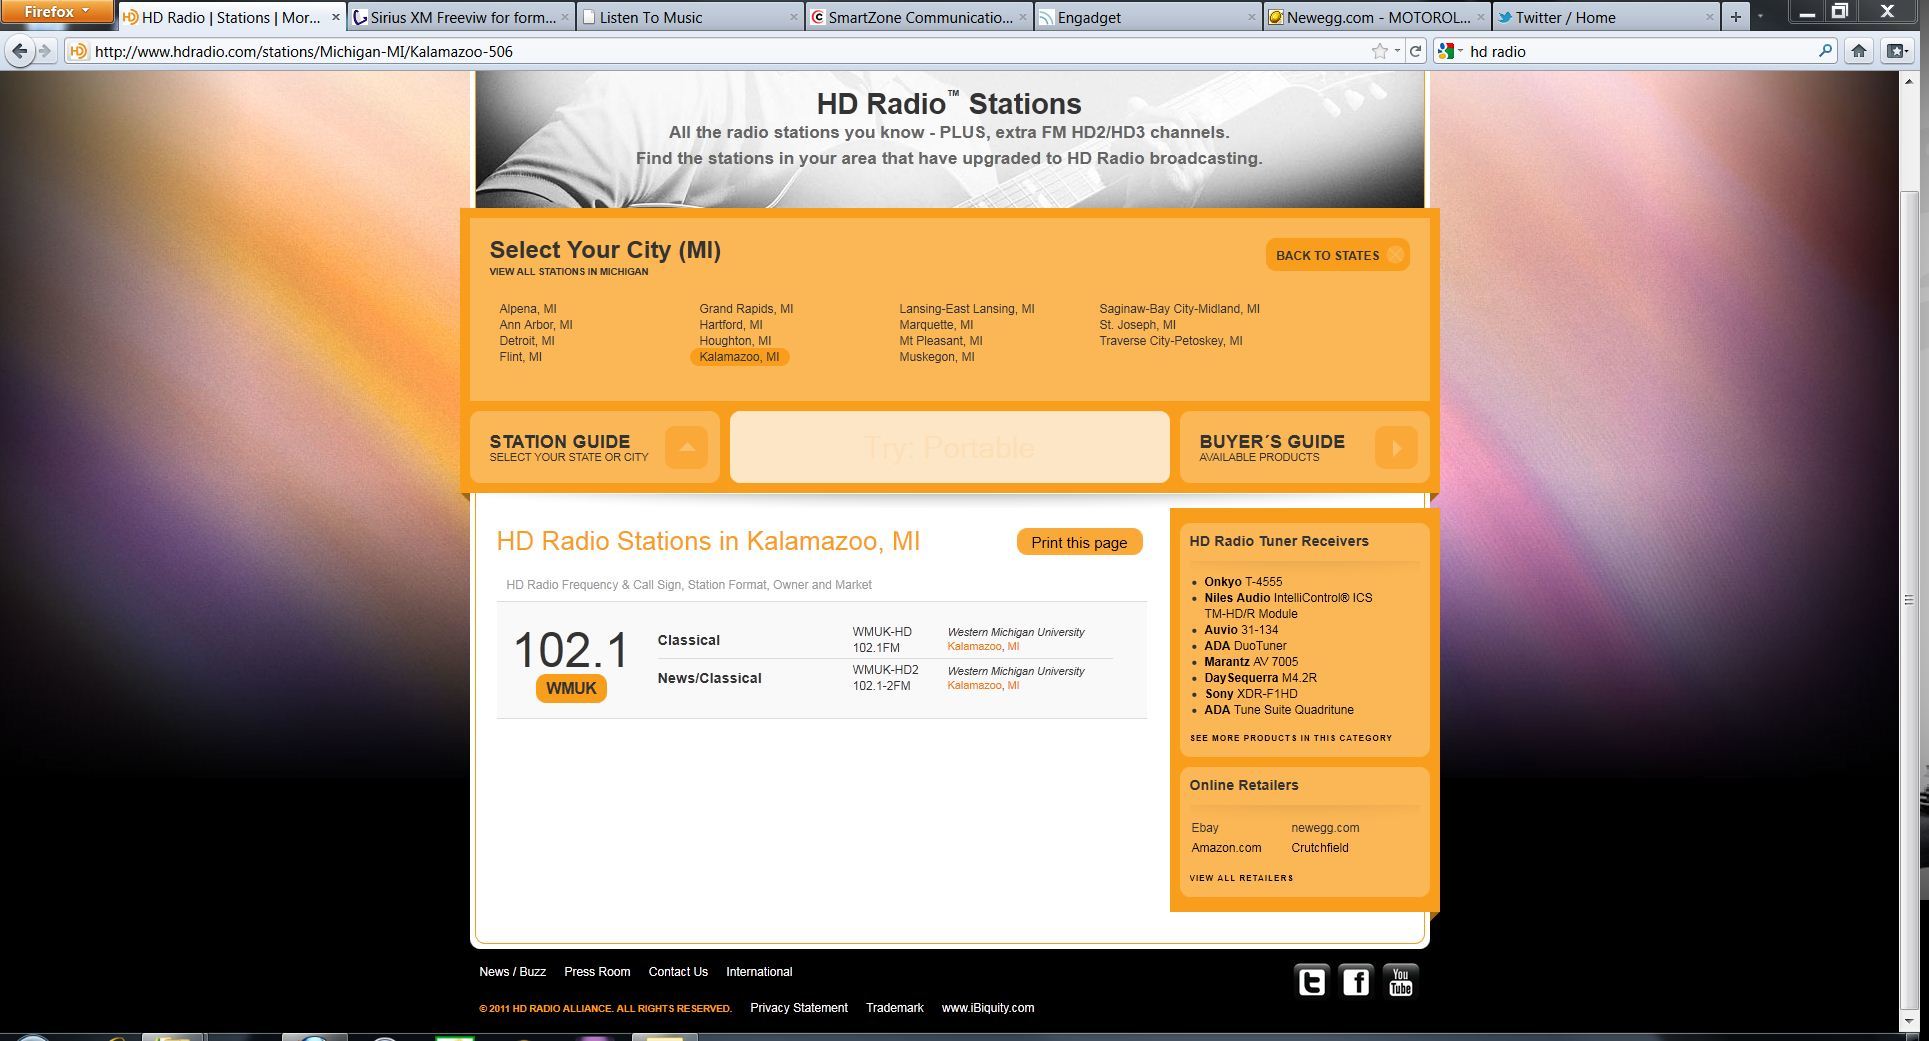Open the Firefox menu dropdown
The height and width of the screenshot is (1041, 1929).
(x=56, y=12)
